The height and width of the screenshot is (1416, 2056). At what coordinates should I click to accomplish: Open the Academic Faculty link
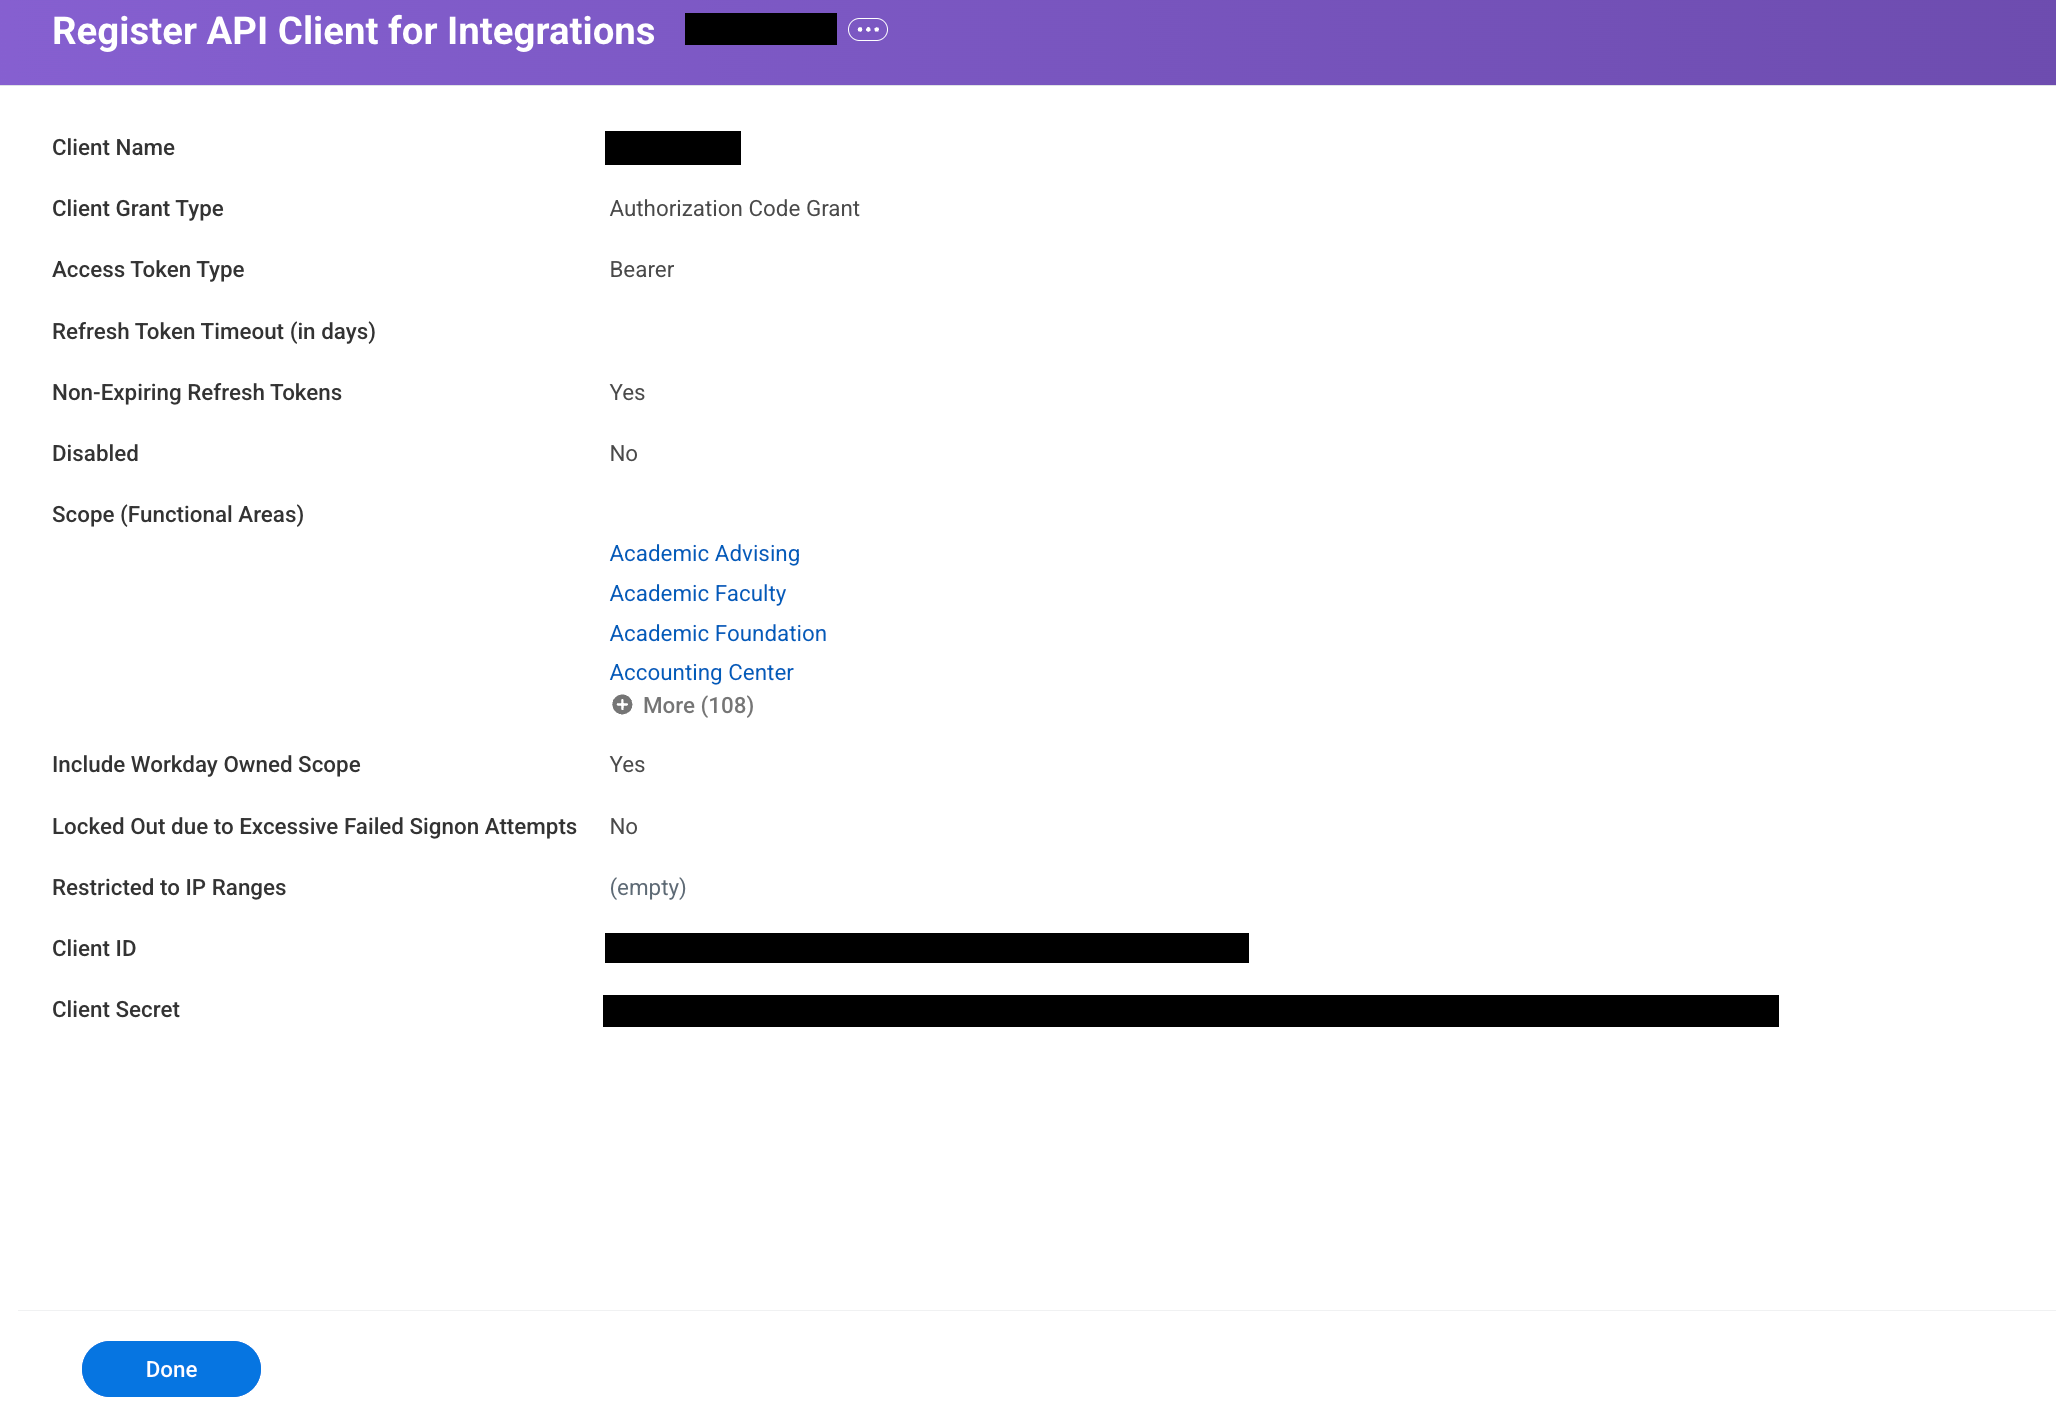[697, 593]
